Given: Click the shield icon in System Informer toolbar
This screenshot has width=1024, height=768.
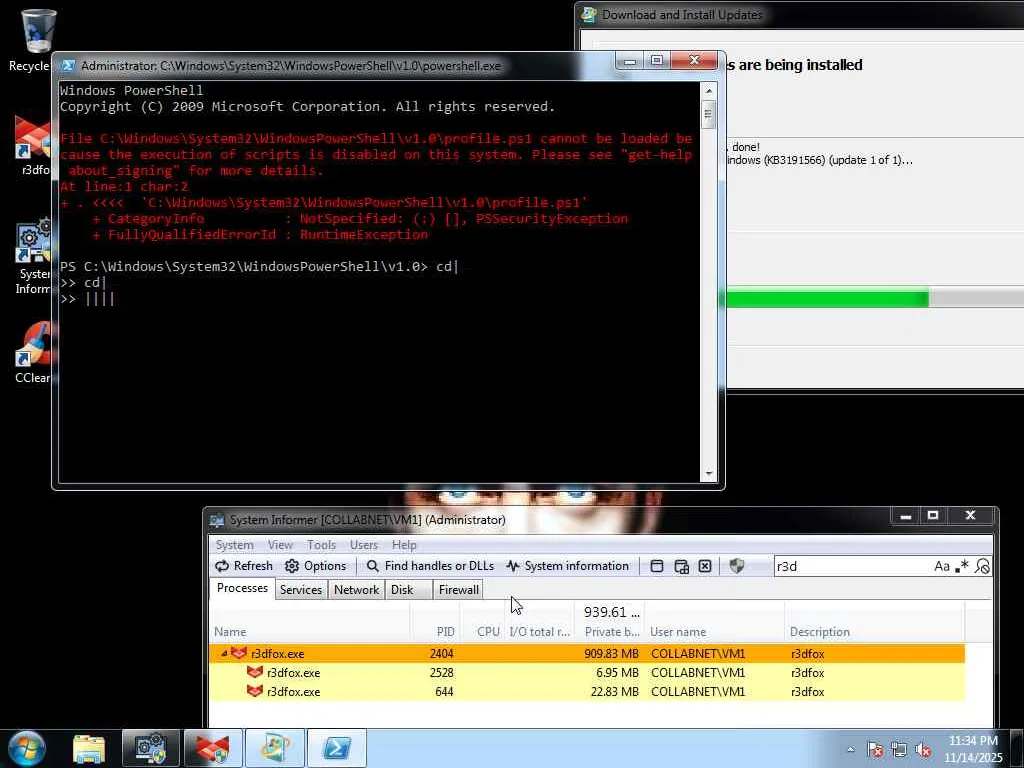Looking at the screenshot, I should coord(737,566).
